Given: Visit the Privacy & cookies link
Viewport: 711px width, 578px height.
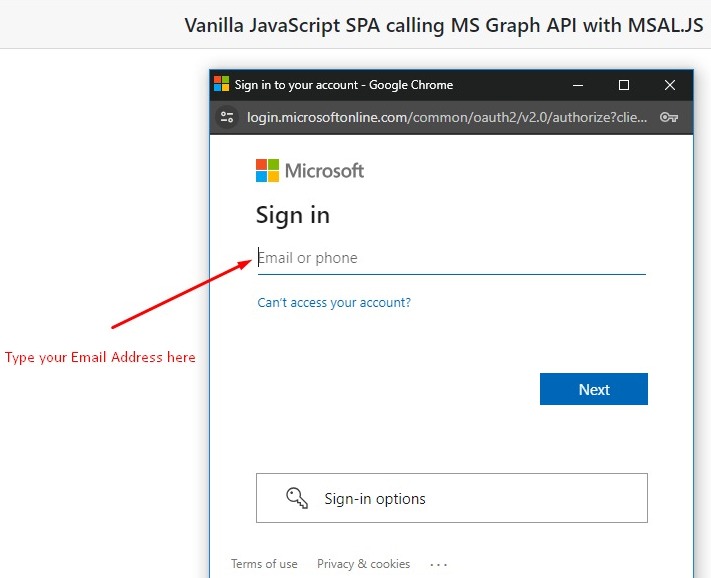Looking at the screenshot, I should click(363, 564).
